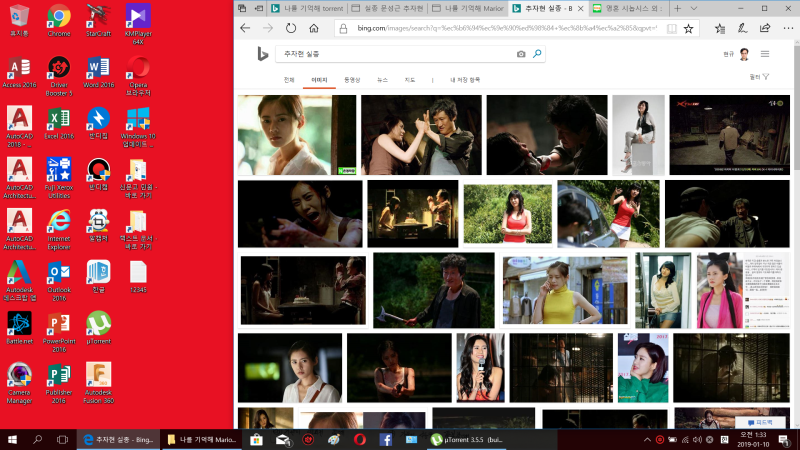The image size is (800, 450).
Task: Switch to the third Edge tab
Action: point(468,8)
